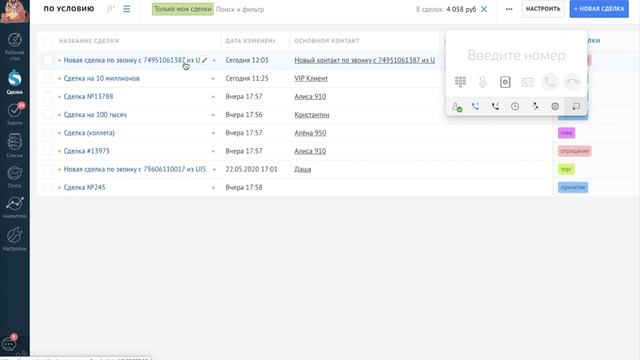Click the Поиск и фильтр search field
The width and height of the screenshot is (640, 360).
[x=240, y=9]
